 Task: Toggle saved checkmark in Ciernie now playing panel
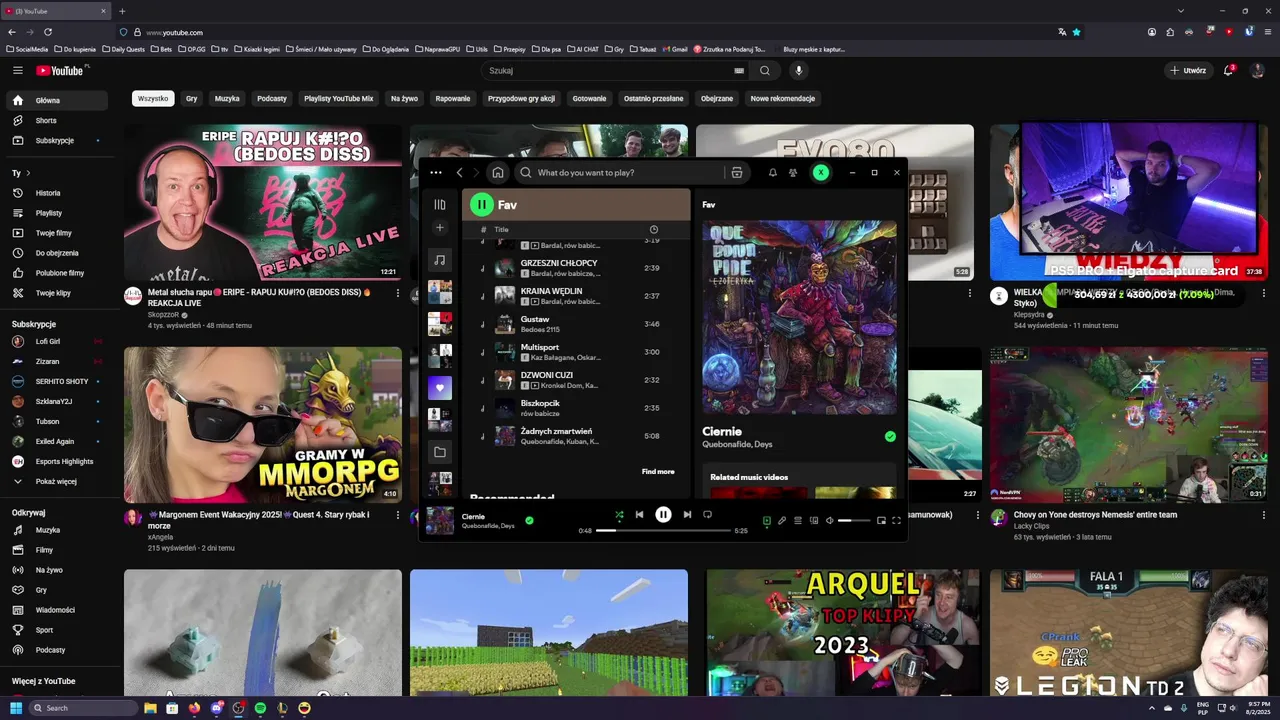890,436
